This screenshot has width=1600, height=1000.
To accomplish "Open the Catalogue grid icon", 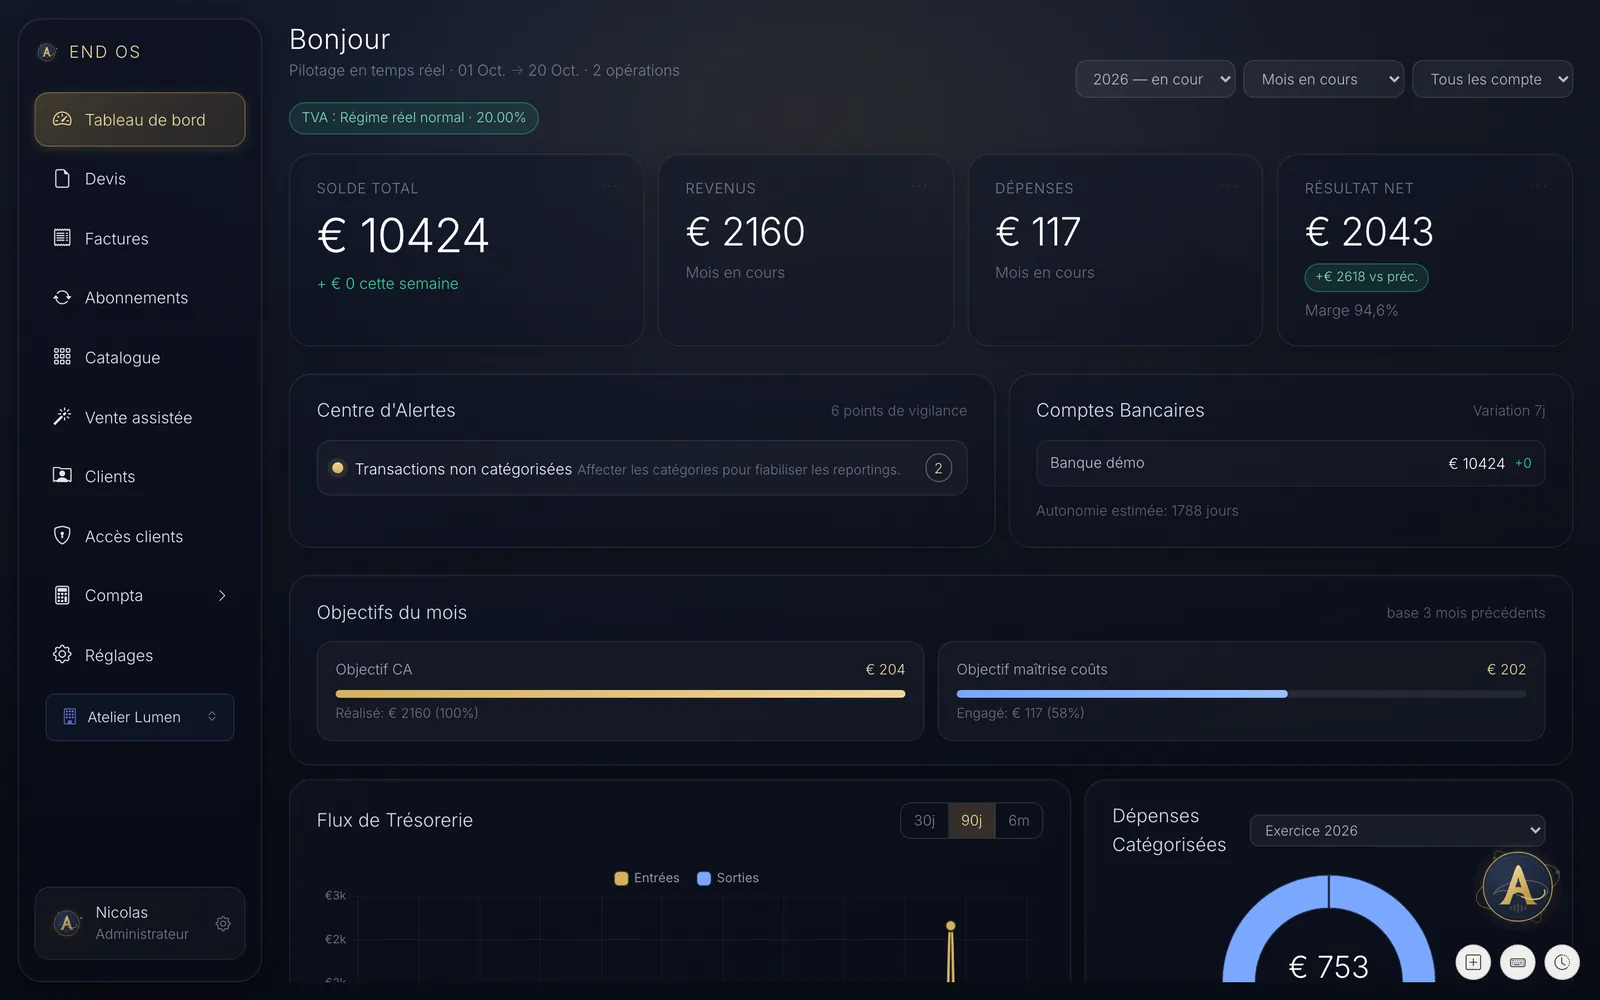I will pyautogui.click(x=62, y=357).
